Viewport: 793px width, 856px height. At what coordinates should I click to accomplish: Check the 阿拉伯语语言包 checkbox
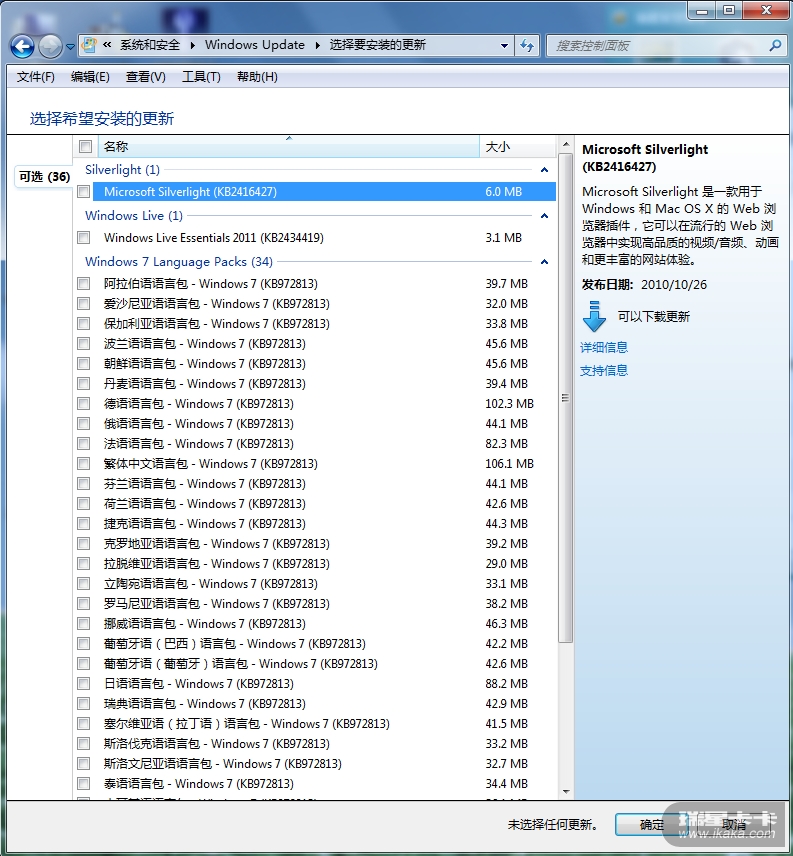[x=84, y=283]
